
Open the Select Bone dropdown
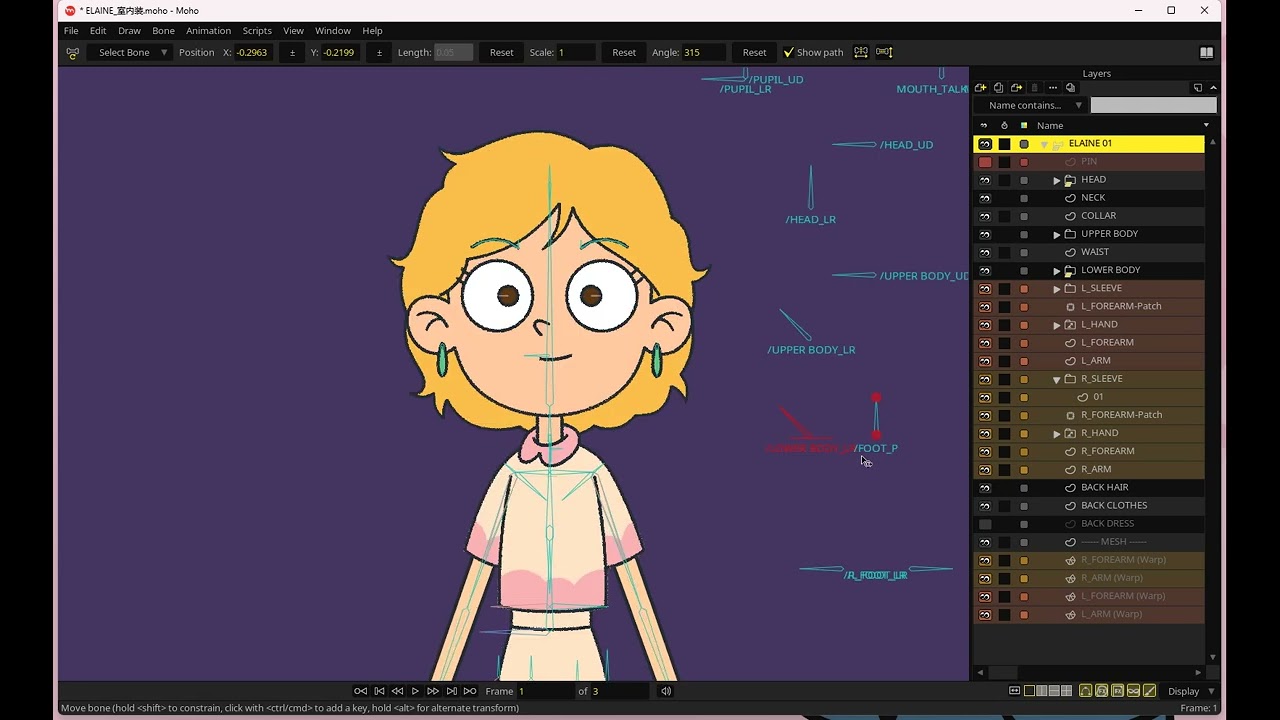129,52
